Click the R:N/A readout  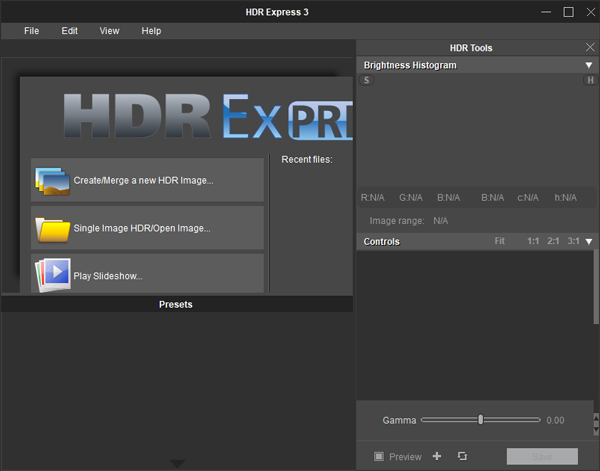372,198
